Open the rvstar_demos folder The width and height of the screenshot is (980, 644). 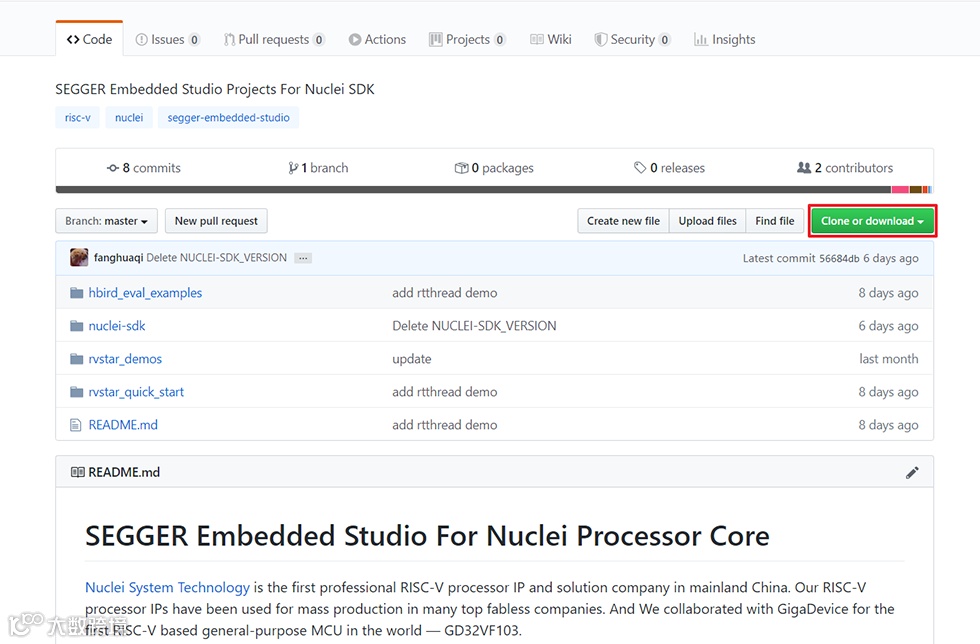tap(125, 359)
